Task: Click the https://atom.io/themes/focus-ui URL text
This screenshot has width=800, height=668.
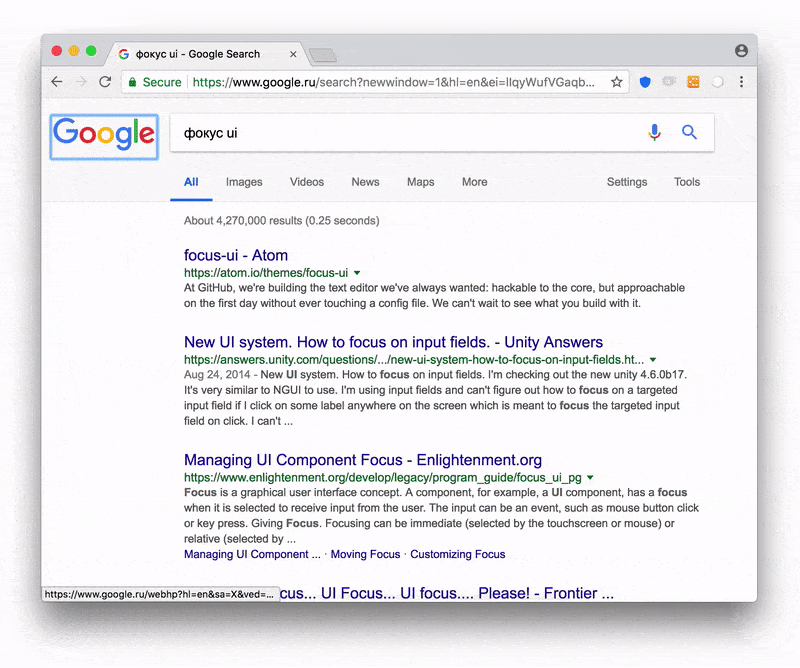Action: [x=266, y=273]
